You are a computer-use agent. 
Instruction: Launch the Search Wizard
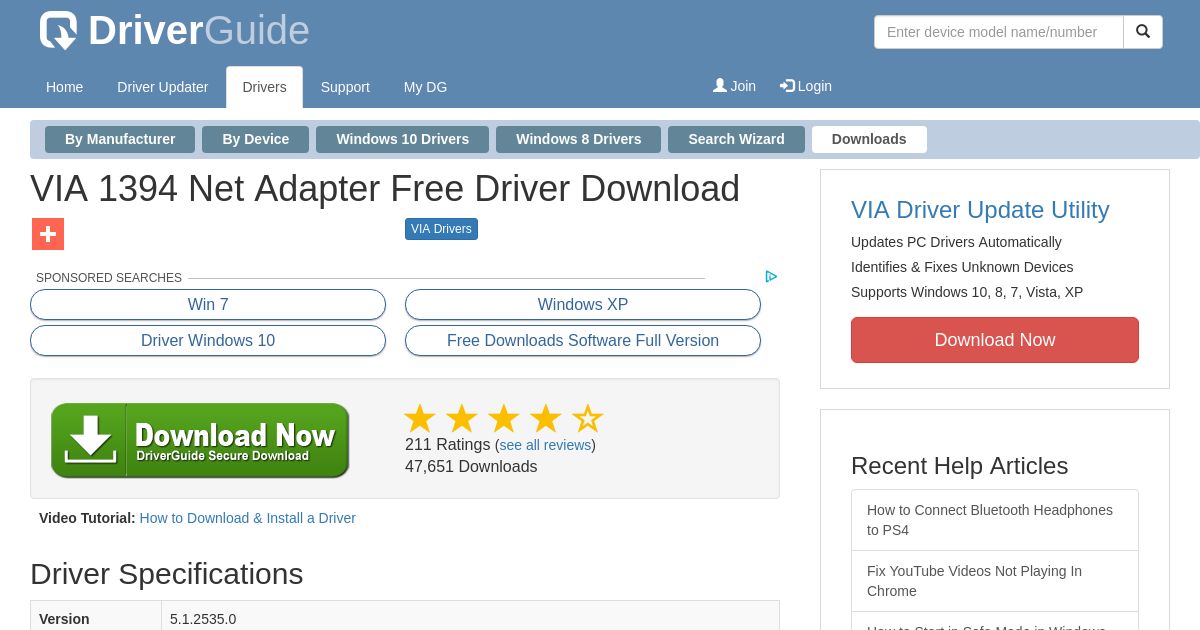coord(737,139)
